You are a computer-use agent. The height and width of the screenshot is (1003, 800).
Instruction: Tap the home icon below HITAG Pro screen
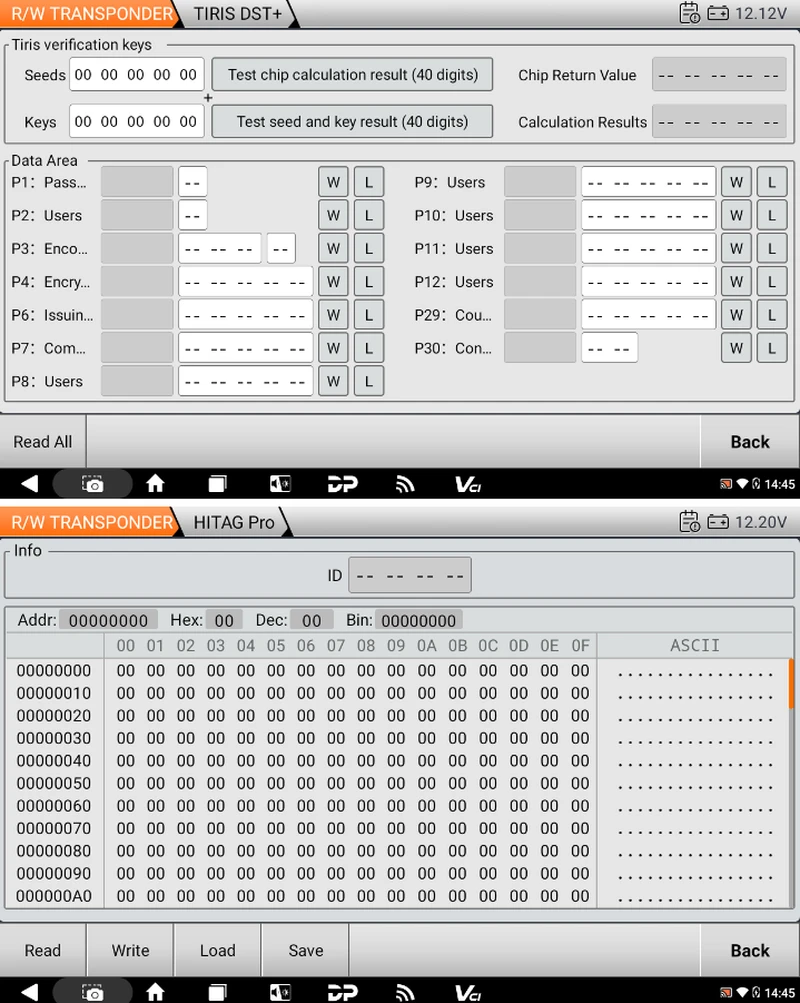click(x=155, y=992)
